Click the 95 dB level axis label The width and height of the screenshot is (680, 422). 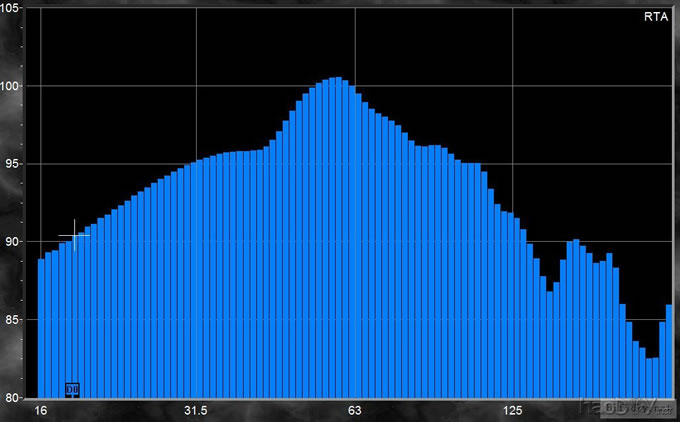[14, 164]
